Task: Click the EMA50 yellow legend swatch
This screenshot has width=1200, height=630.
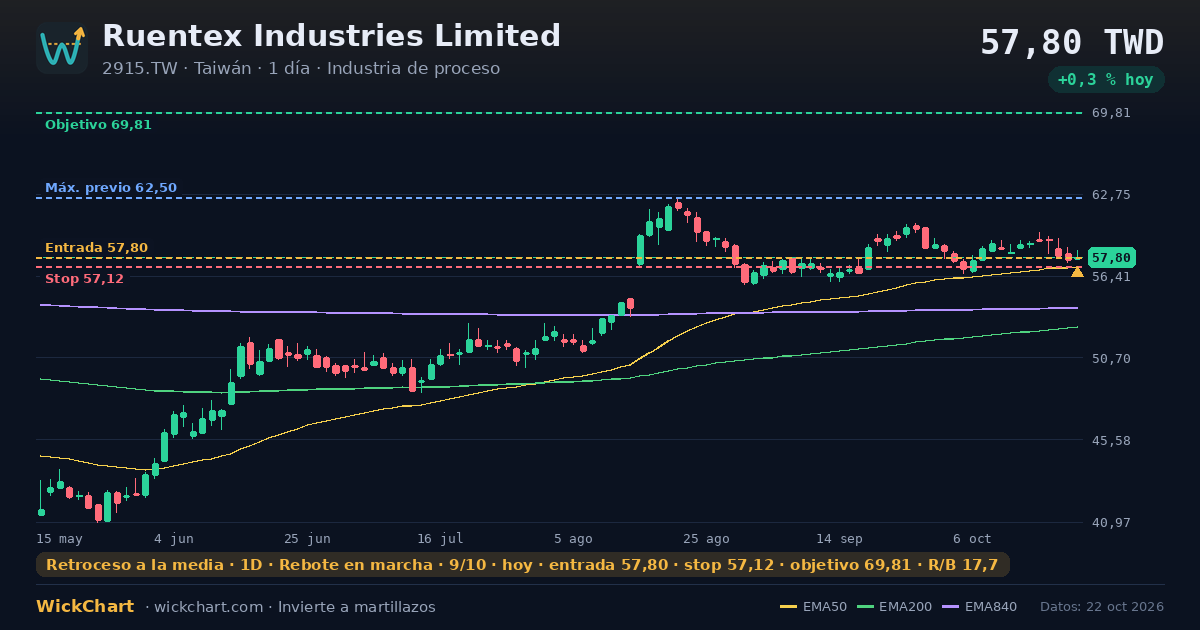Action: [788, 607]
